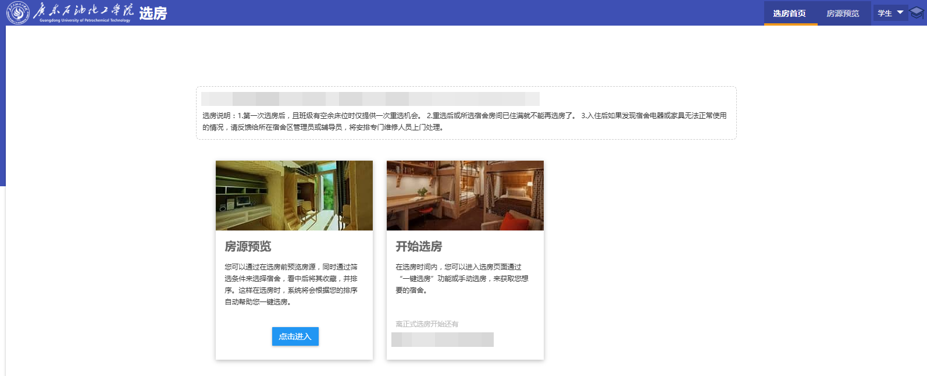927x376 pixels.
Task: Click the 离正式选房开始还有 countdown label
Action: [427, 324]
